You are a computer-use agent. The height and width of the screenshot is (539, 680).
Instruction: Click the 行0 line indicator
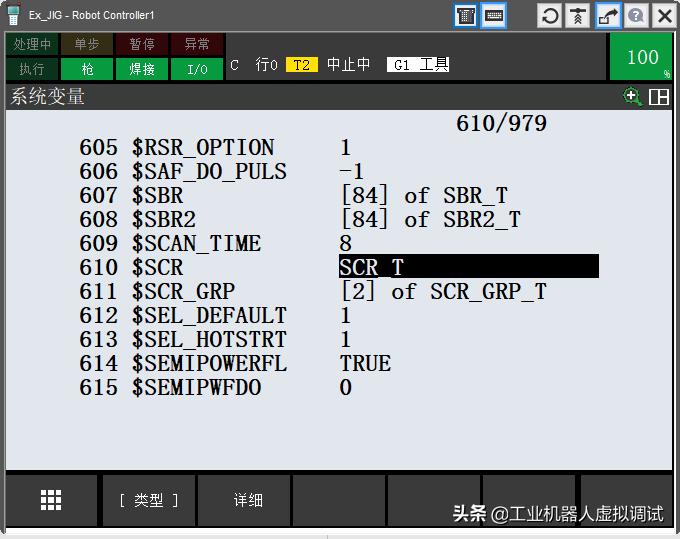[266, 65]
